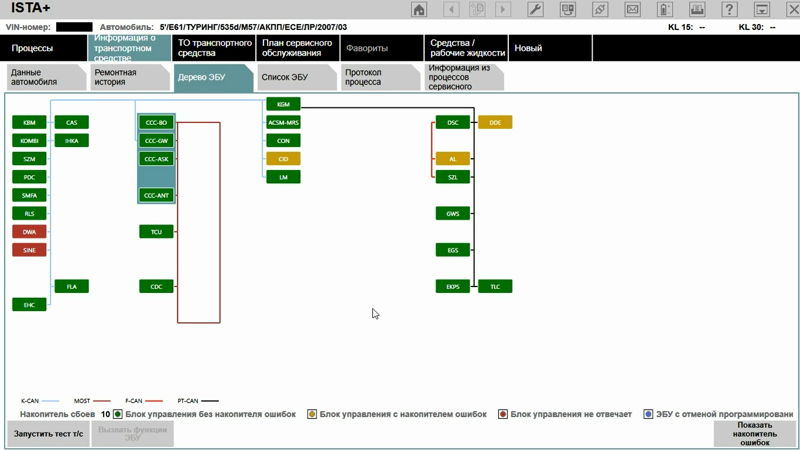Open the Список ЭБУ tab
Viewport: 800px width, 450px height.
293,79
